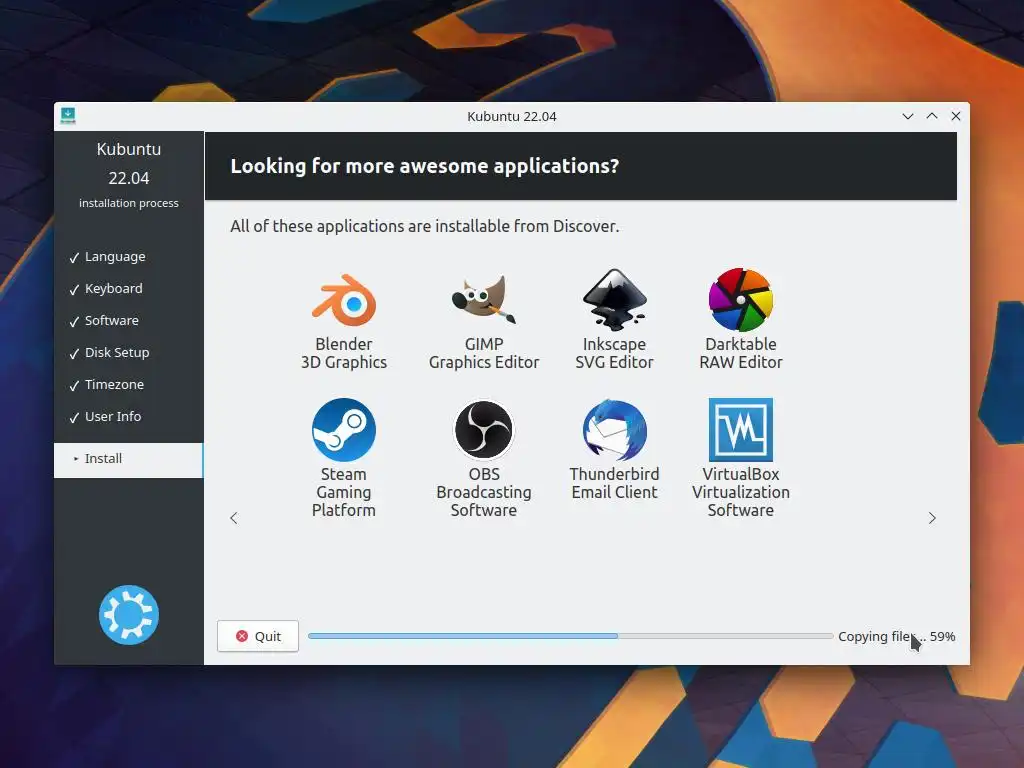This screenshot has width=1024, height=768.
Task: Click the 'Looking for more awesome applications?' heading
Action: click(424, 166)
